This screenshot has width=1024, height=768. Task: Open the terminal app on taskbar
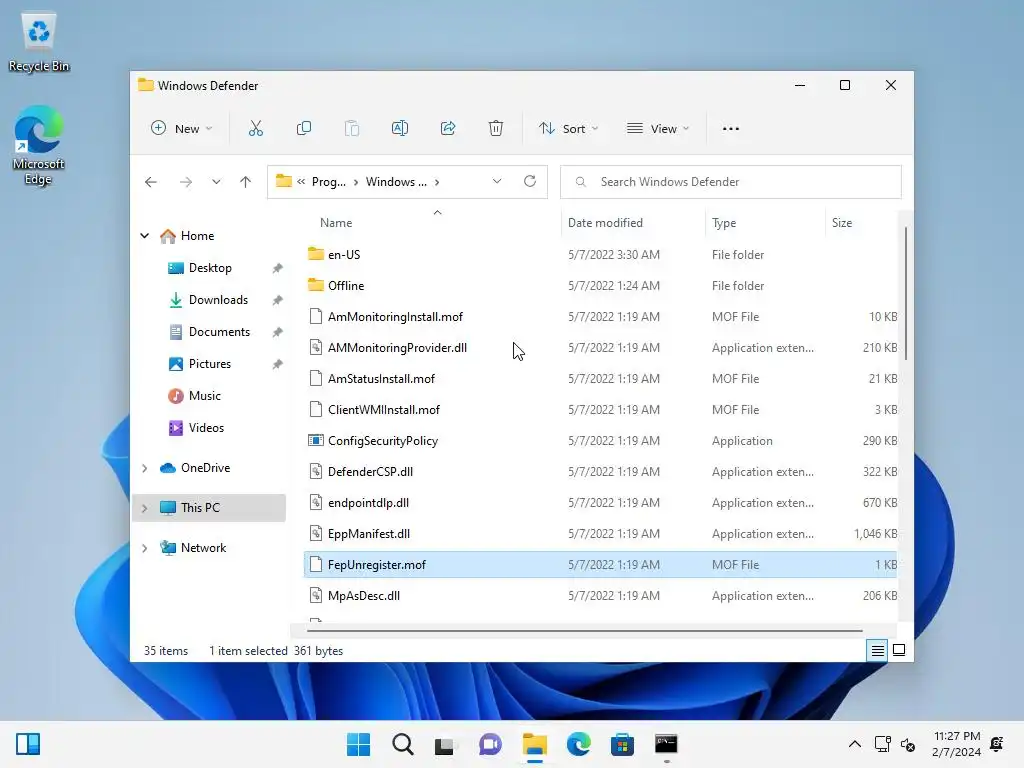(666, 744)
